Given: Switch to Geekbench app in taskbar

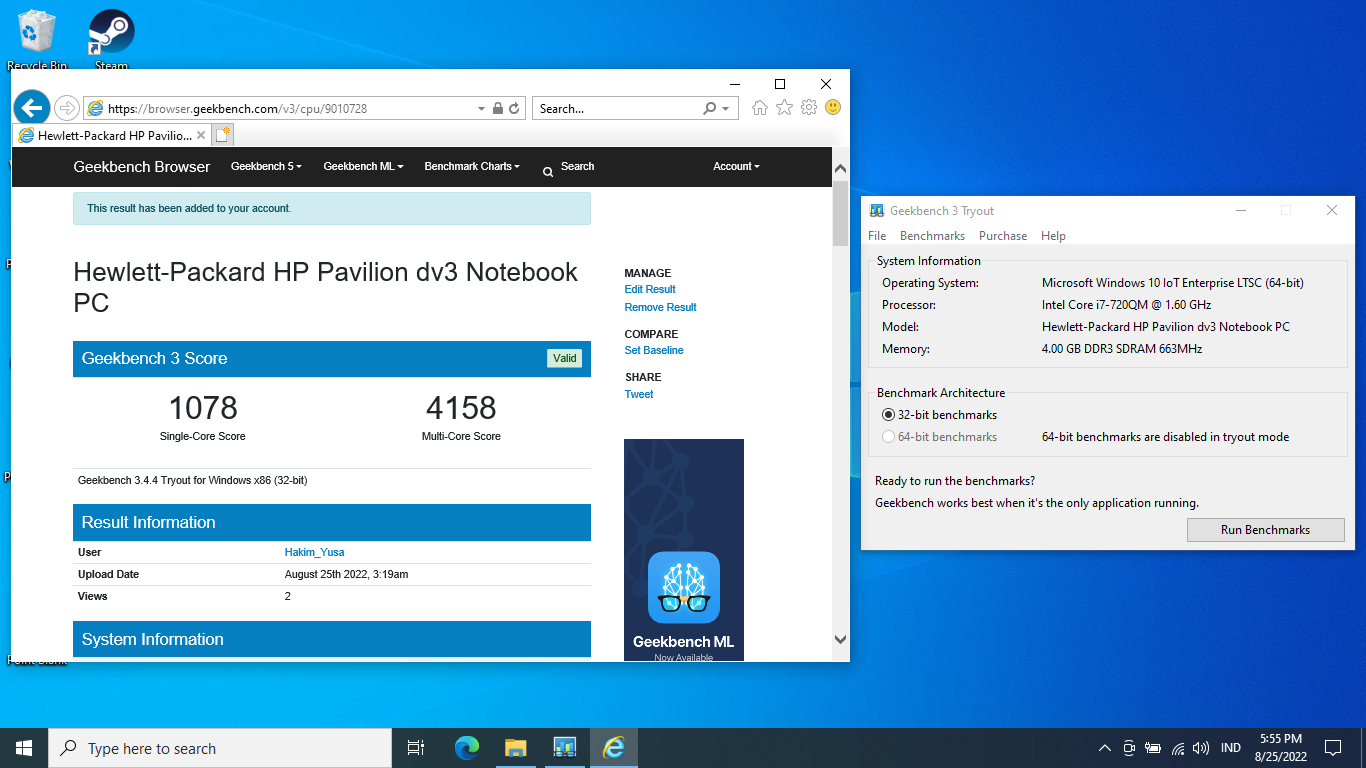Looking at the screenshot, I should coord(564,748).
